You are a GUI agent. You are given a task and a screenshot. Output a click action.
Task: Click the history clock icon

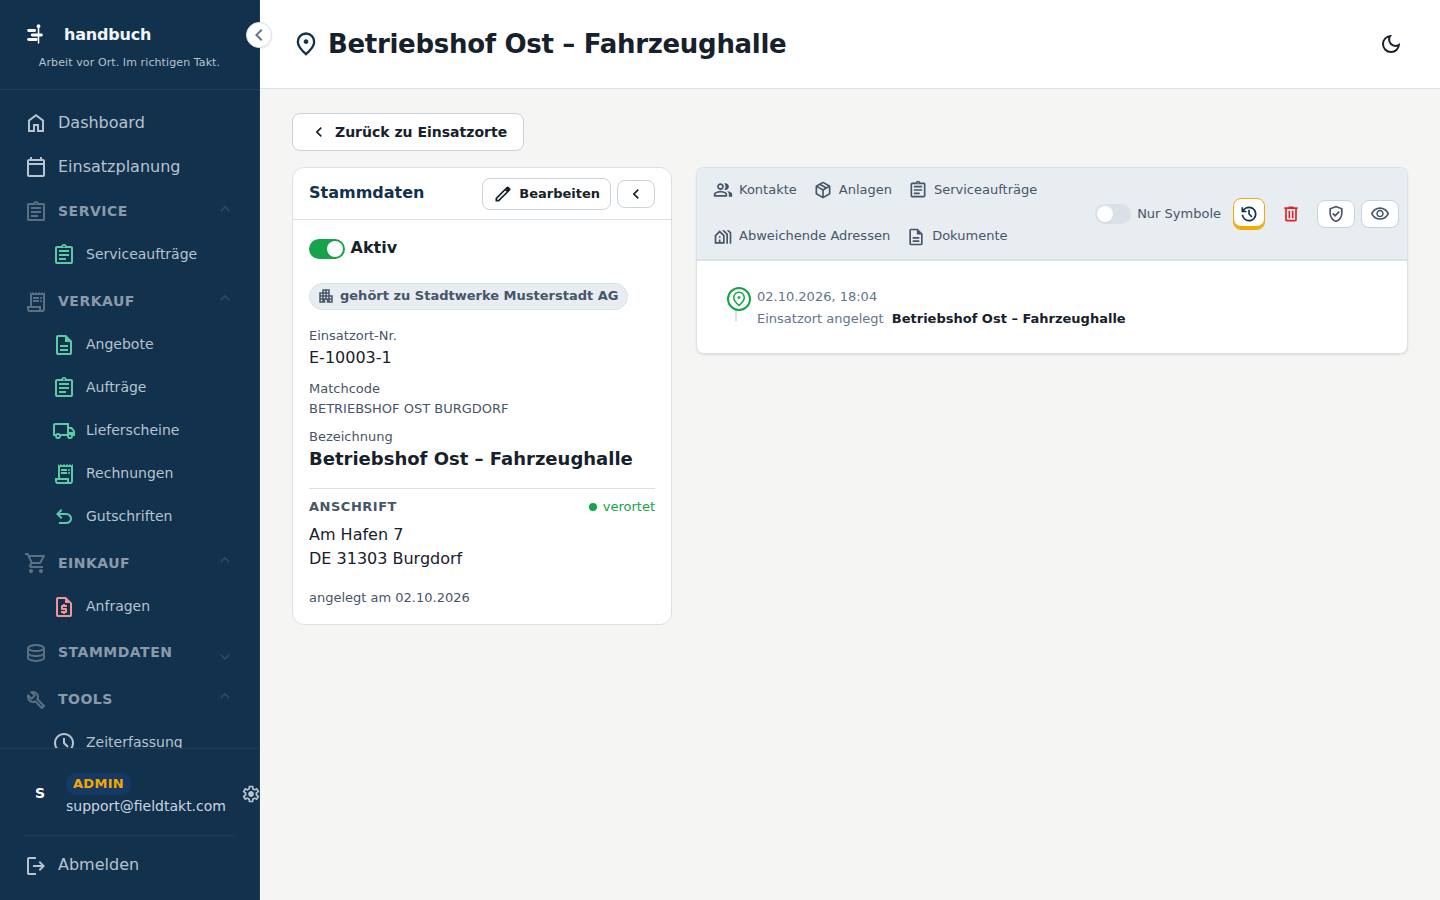tap(1249, 214)
